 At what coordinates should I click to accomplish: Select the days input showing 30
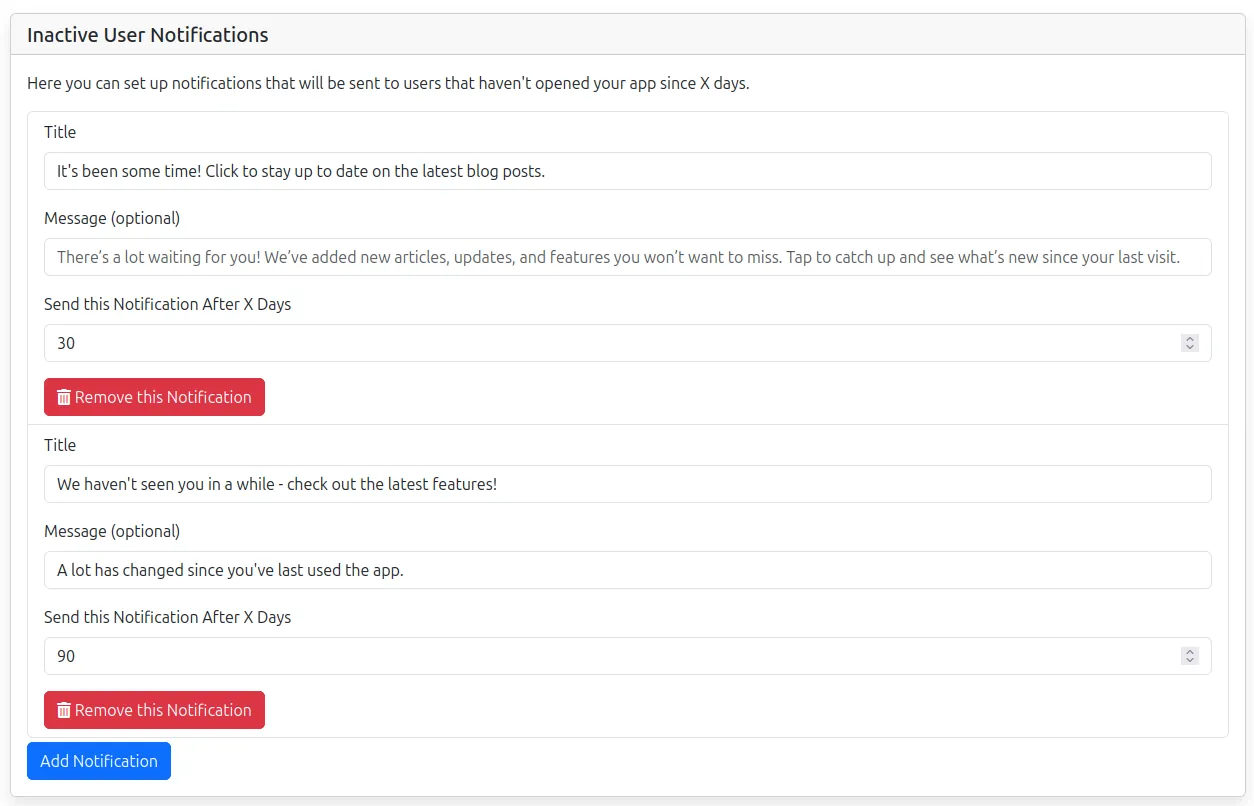coord(600,342)
